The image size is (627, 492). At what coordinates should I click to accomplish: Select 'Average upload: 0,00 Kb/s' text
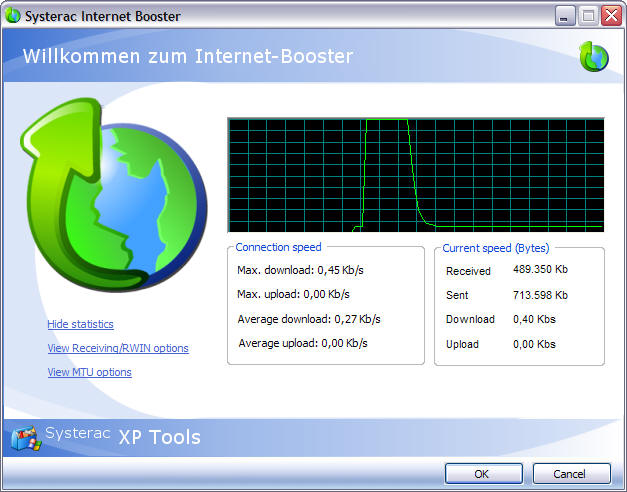coord(303,343)
